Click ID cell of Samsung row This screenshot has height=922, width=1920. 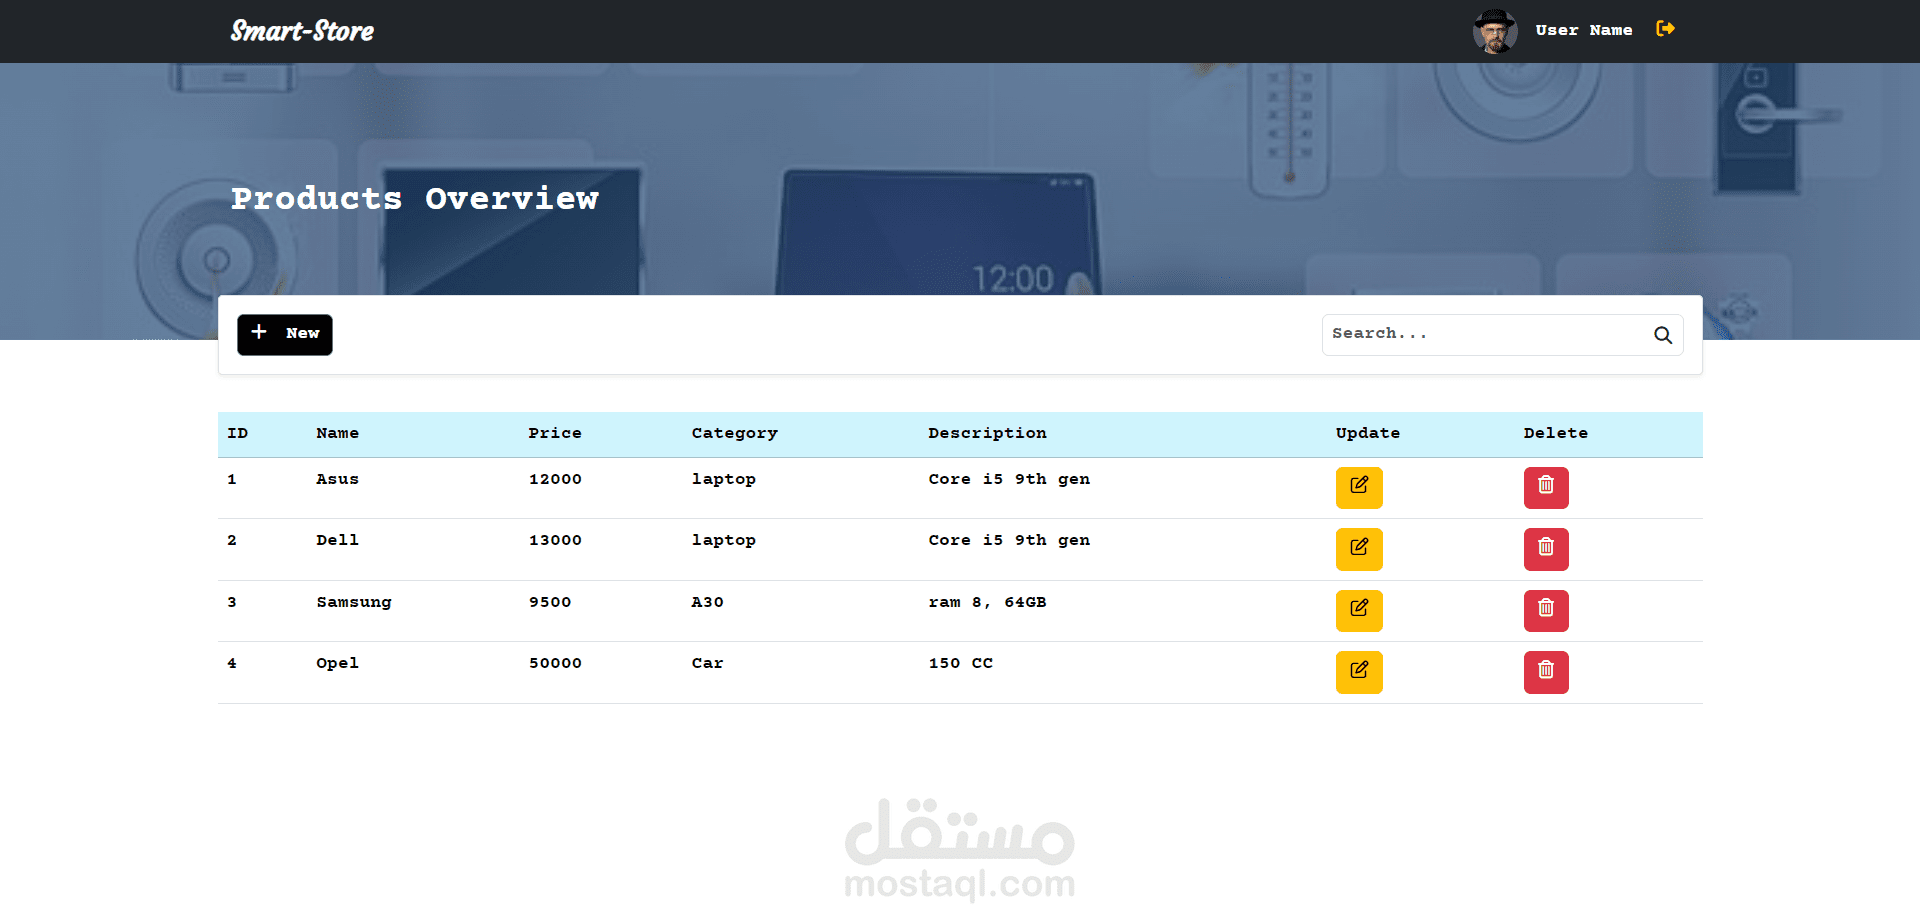click(232, 602)
